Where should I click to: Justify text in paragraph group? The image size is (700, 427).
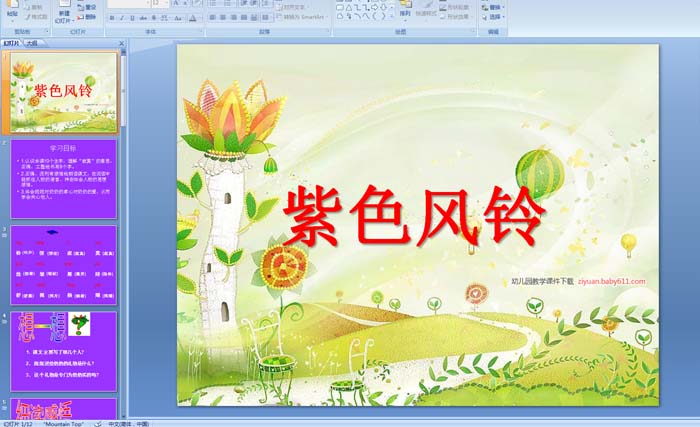pos(244,17)
